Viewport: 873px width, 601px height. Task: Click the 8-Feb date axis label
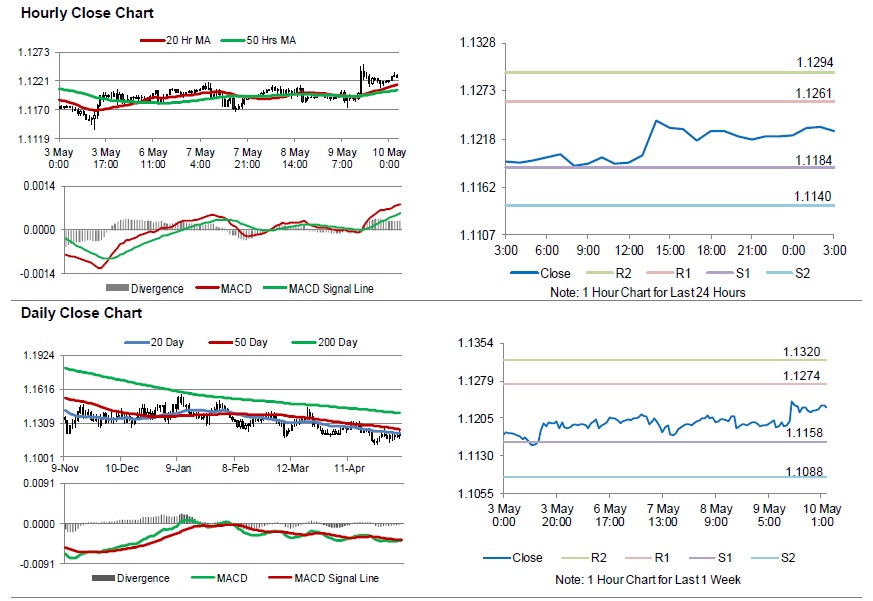236,467
